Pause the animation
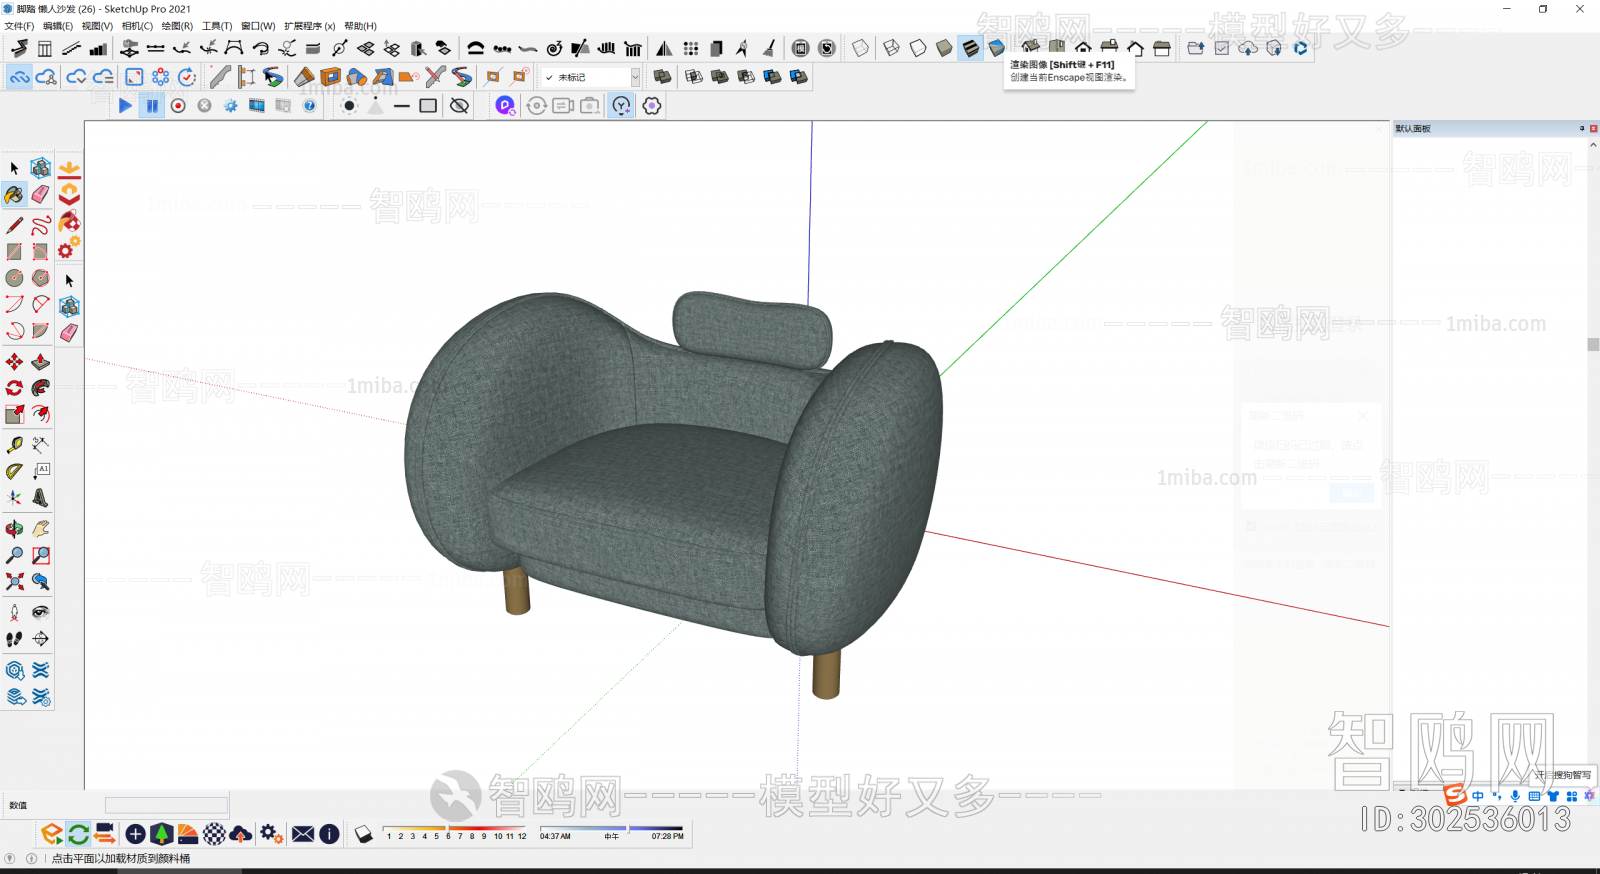 152,106
